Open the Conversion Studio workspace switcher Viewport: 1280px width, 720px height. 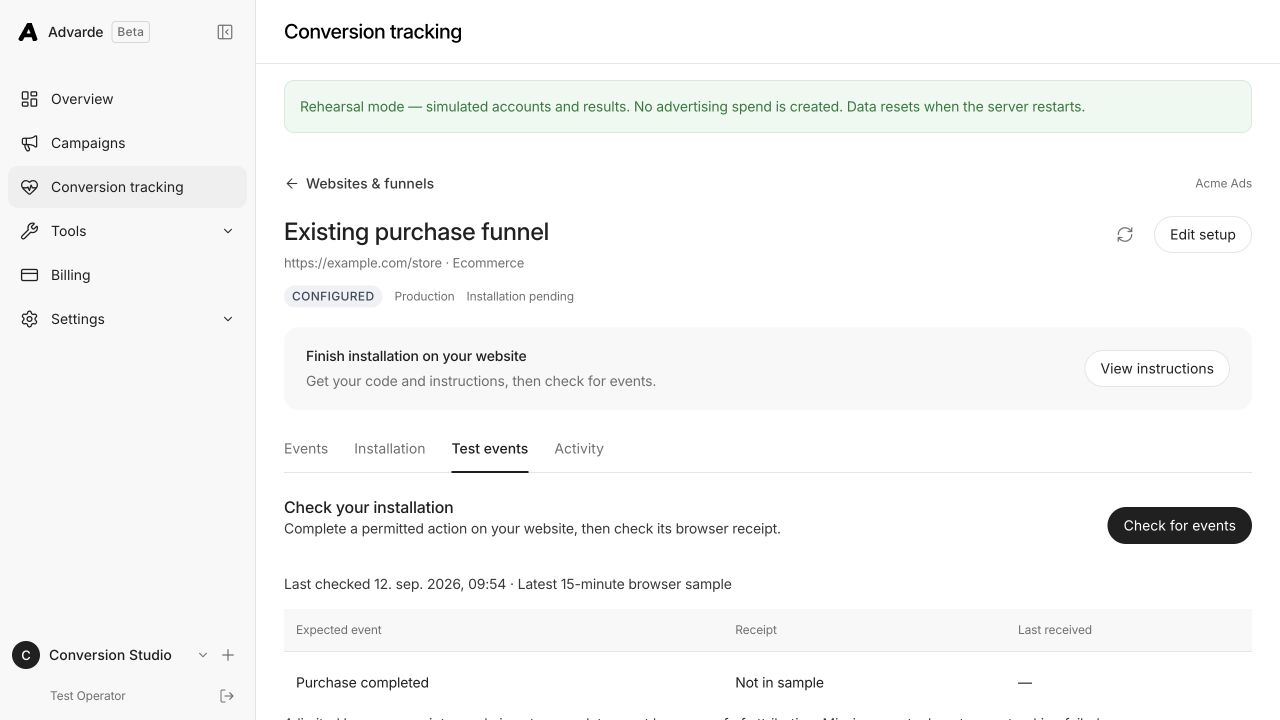pos(110,655)
